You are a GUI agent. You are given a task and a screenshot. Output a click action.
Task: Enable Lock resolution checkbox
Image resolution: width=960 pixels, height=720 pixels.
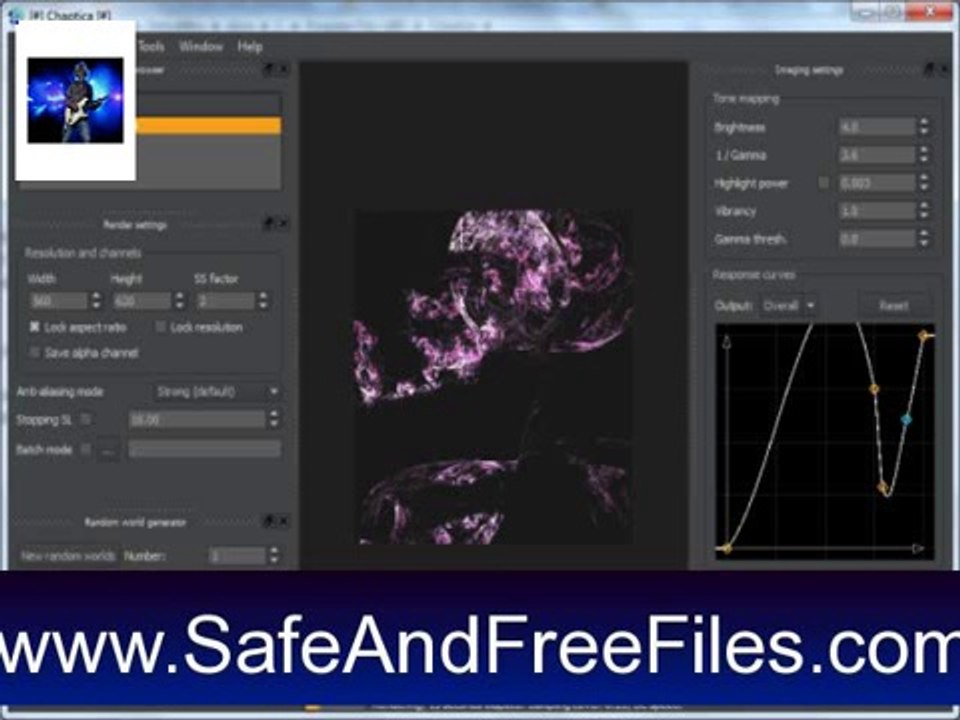tap(160, 327)
